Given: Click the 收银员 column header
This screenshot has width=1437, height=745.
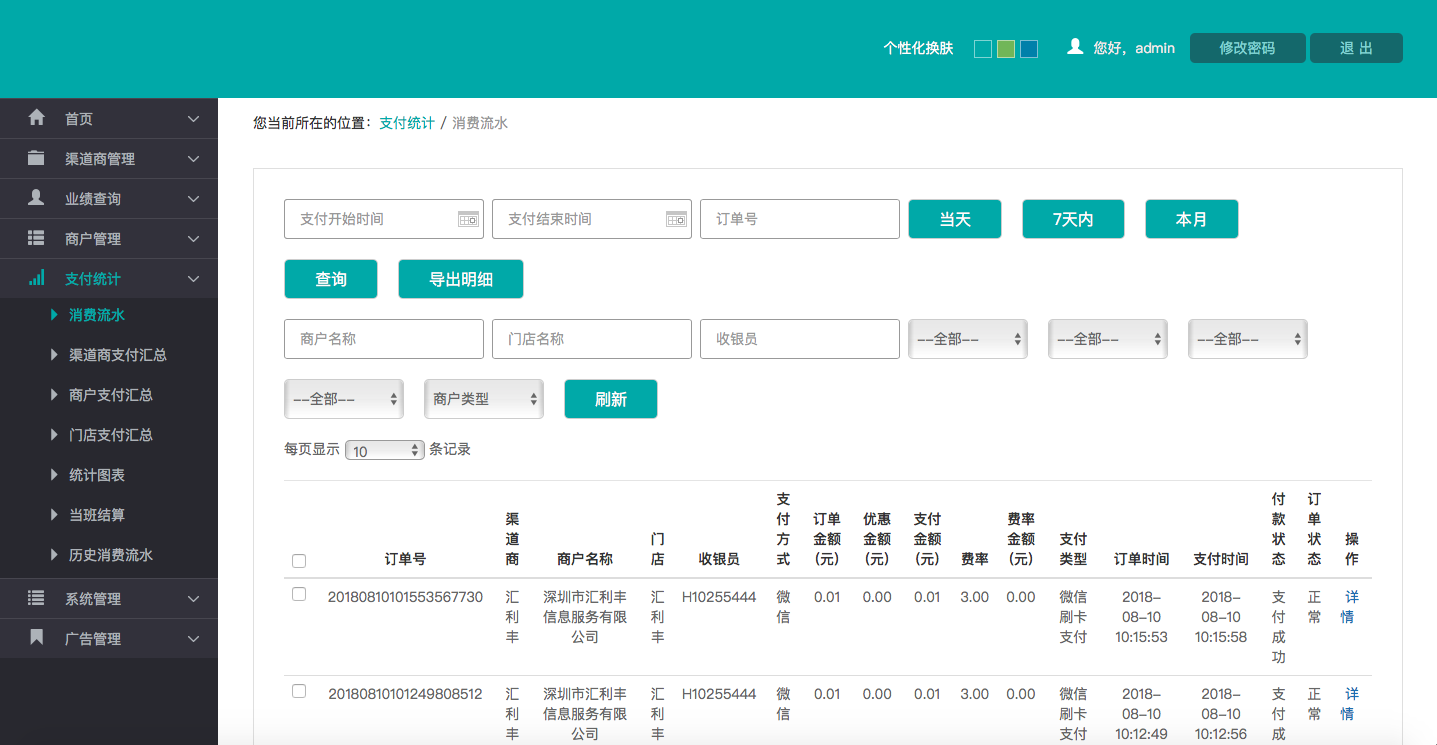Looking at the screenshot, I should [719, 559].
